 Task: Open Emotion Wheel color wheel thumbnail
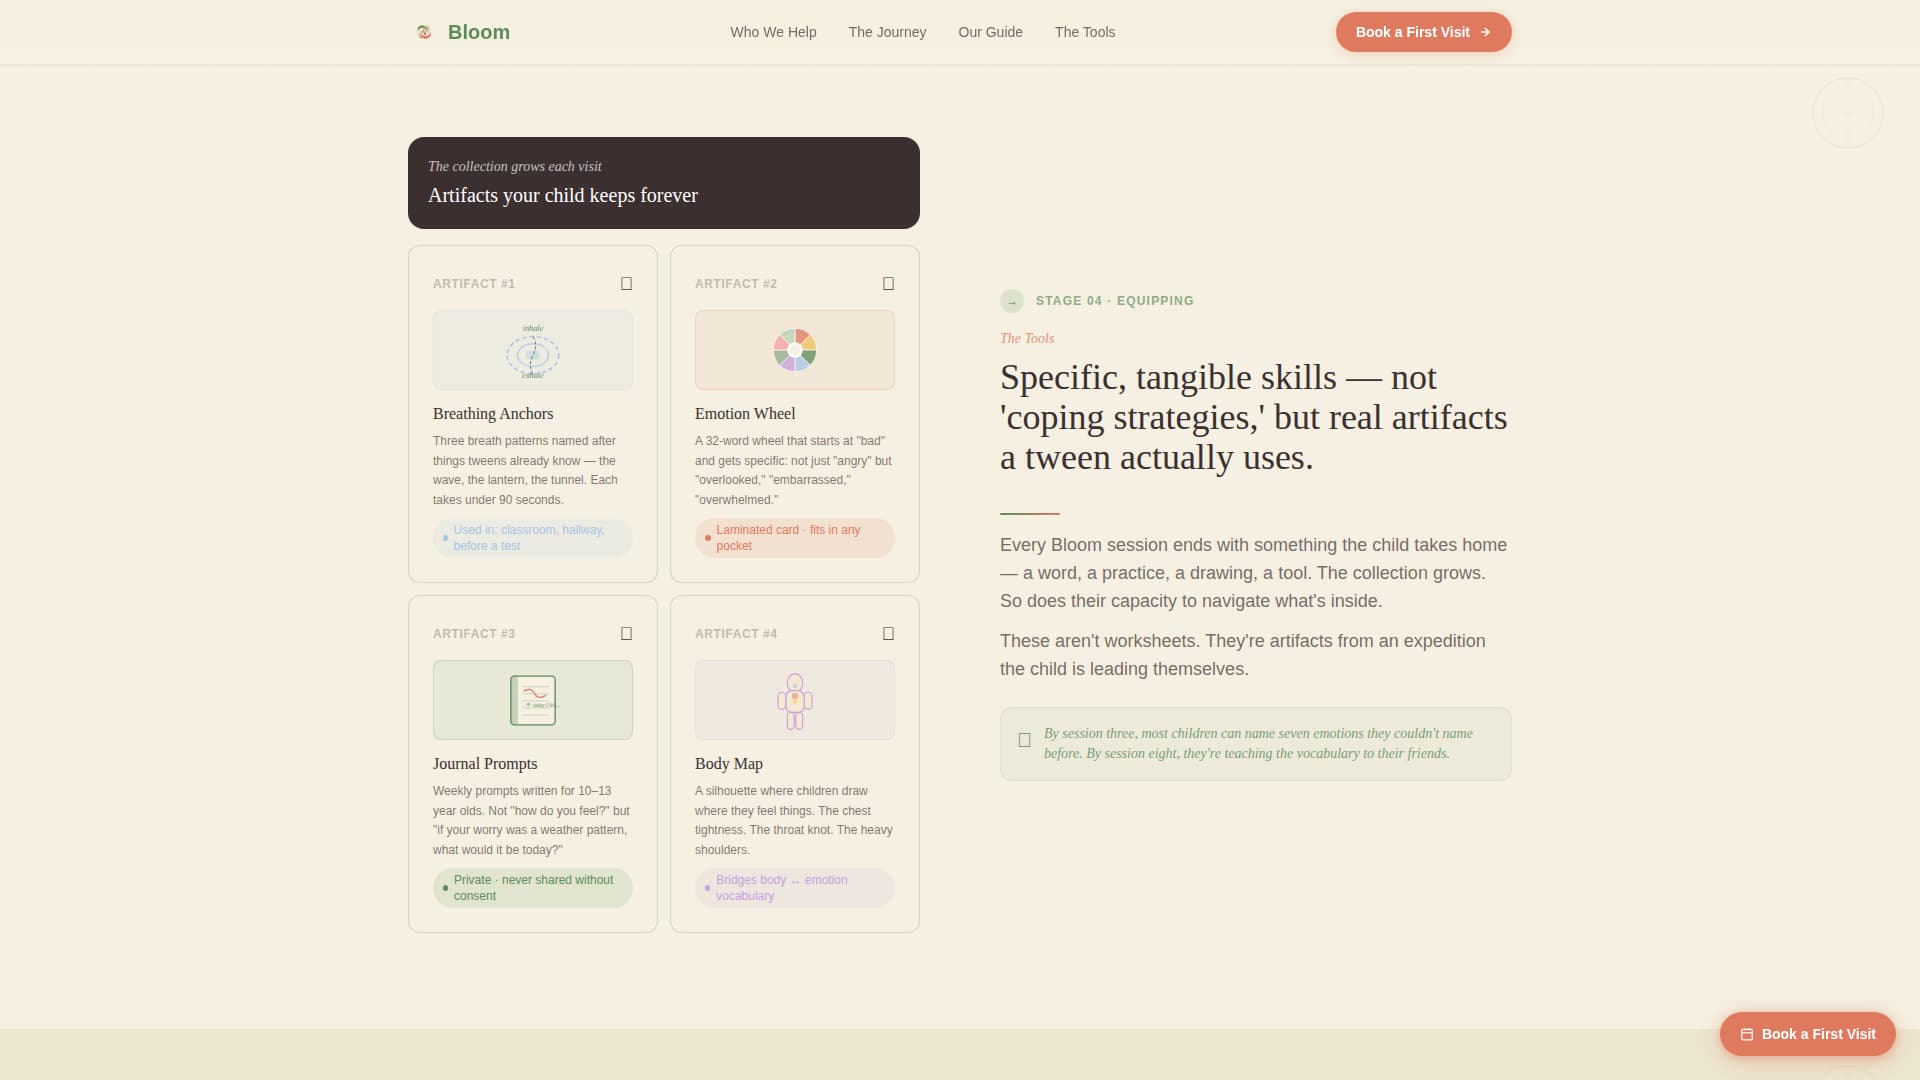point(795,350)
